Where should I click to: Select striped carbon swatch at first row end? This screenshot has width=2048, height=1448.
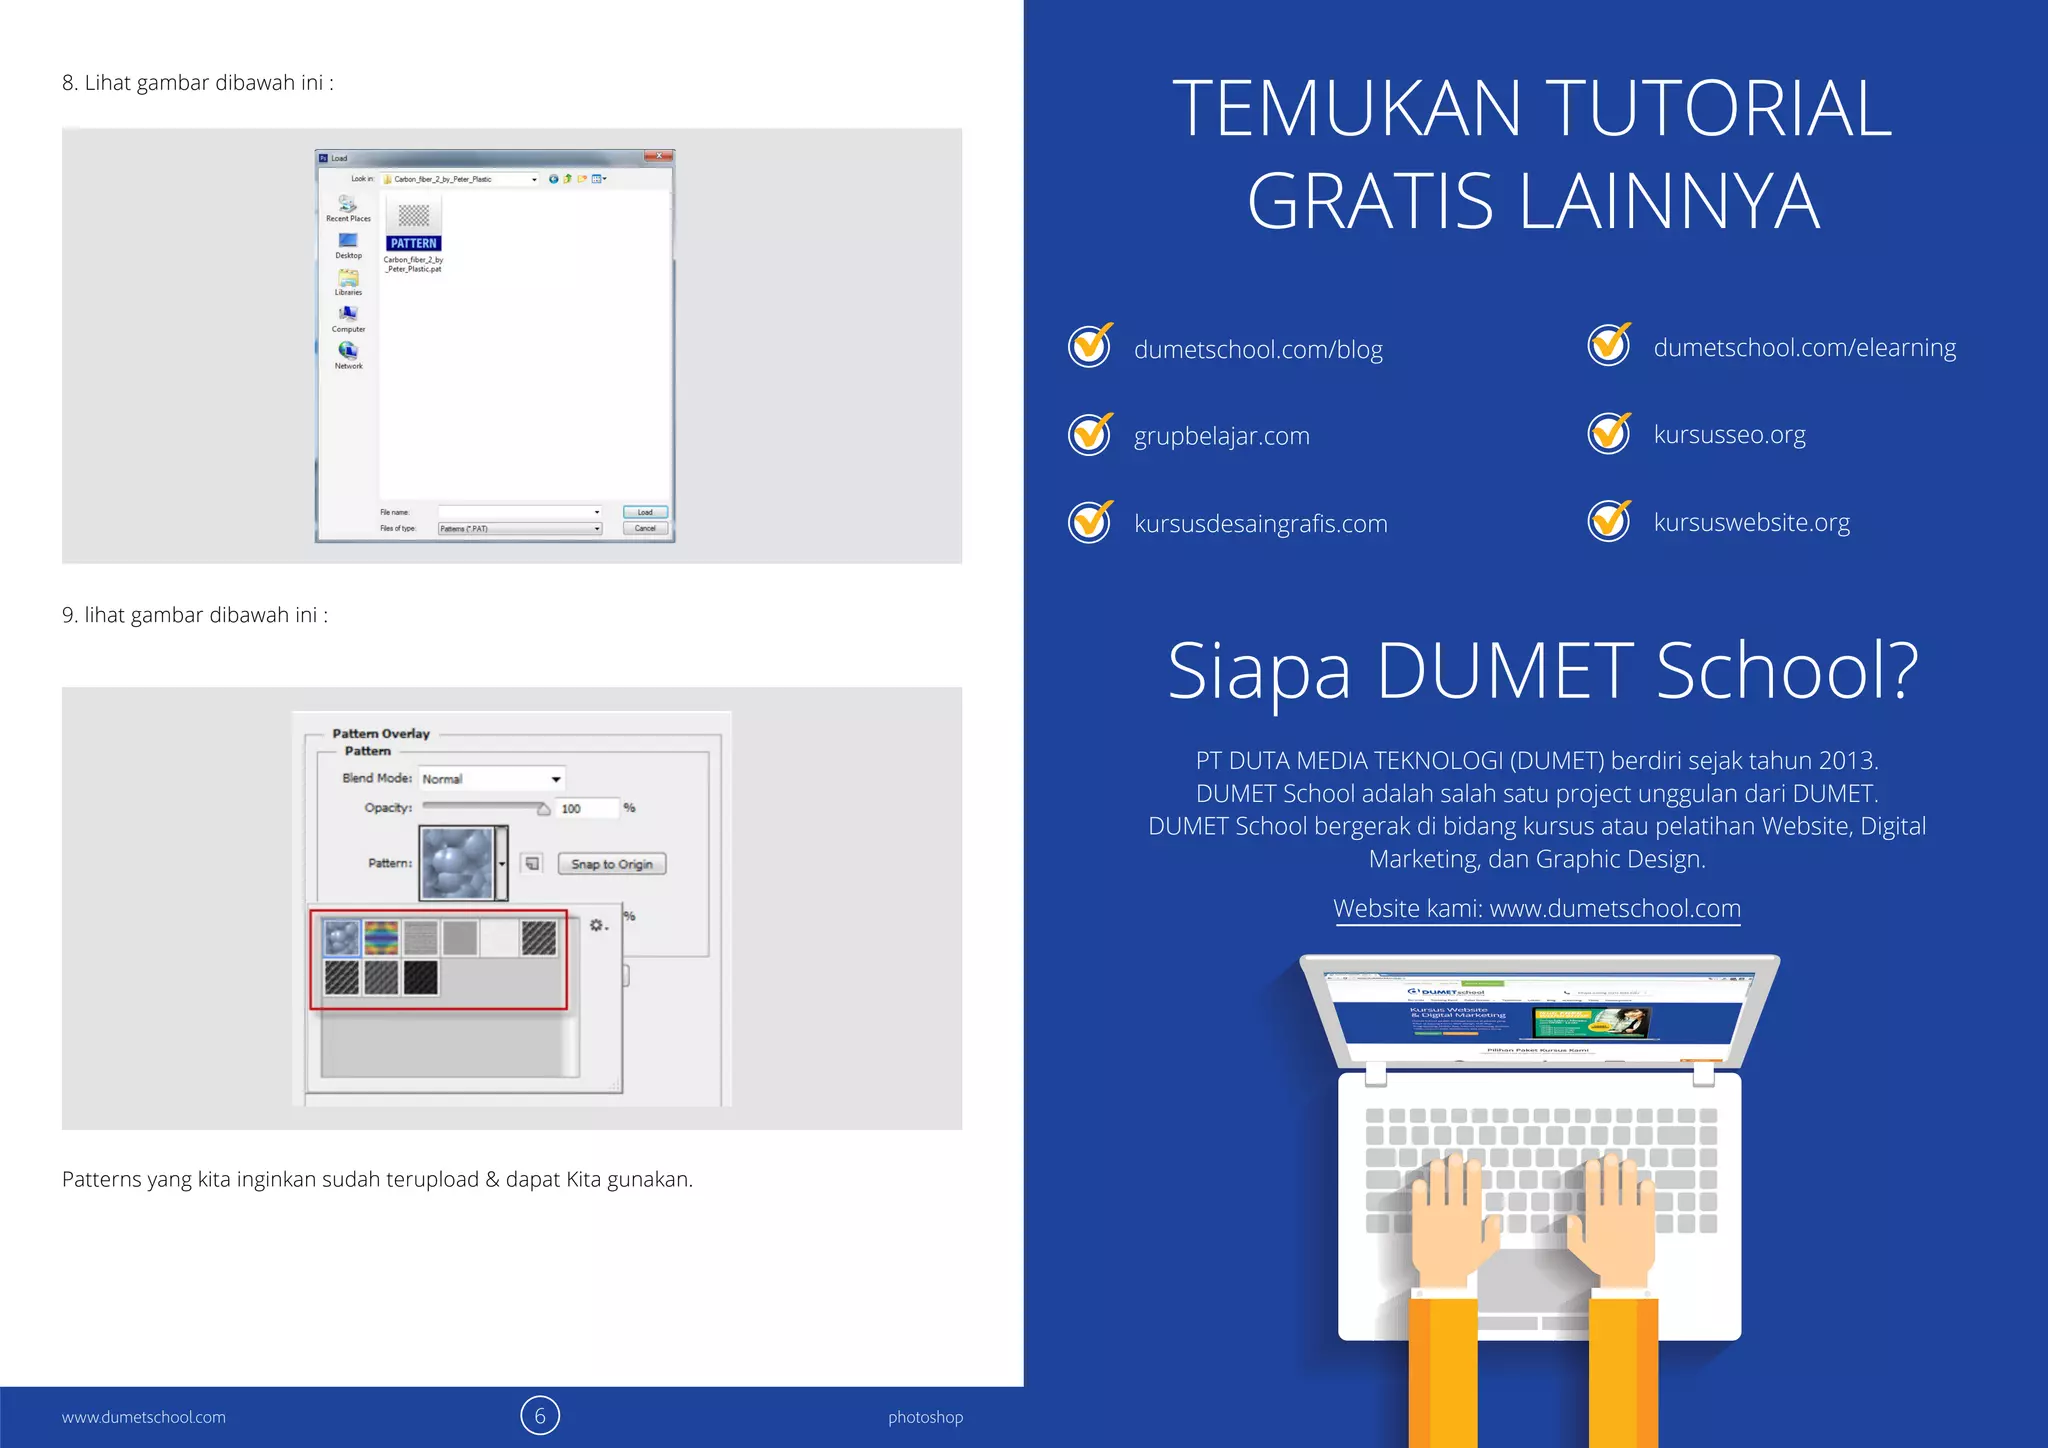(x=539, y=938)
